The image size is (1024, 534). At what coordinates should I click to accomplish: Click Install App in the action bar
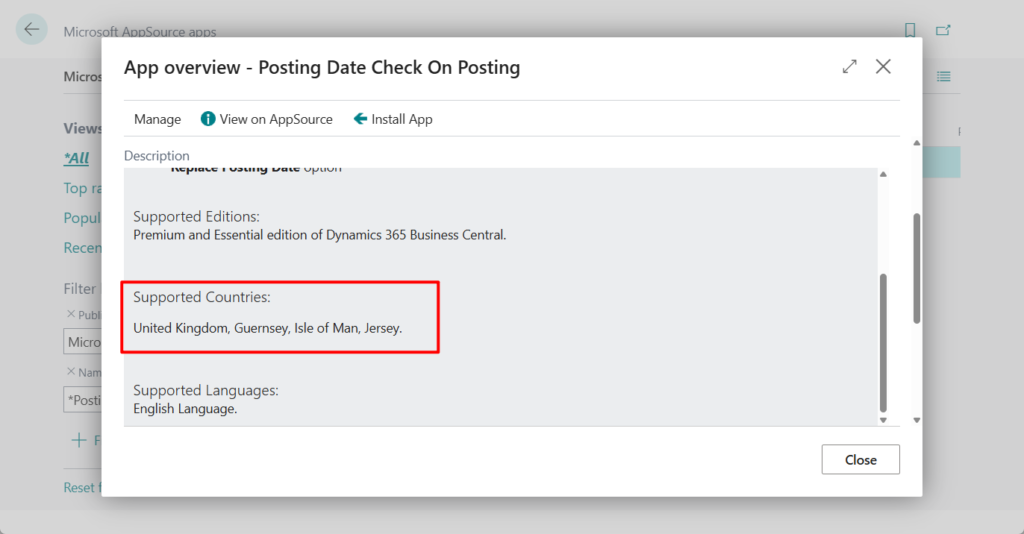tap(392, 119)
